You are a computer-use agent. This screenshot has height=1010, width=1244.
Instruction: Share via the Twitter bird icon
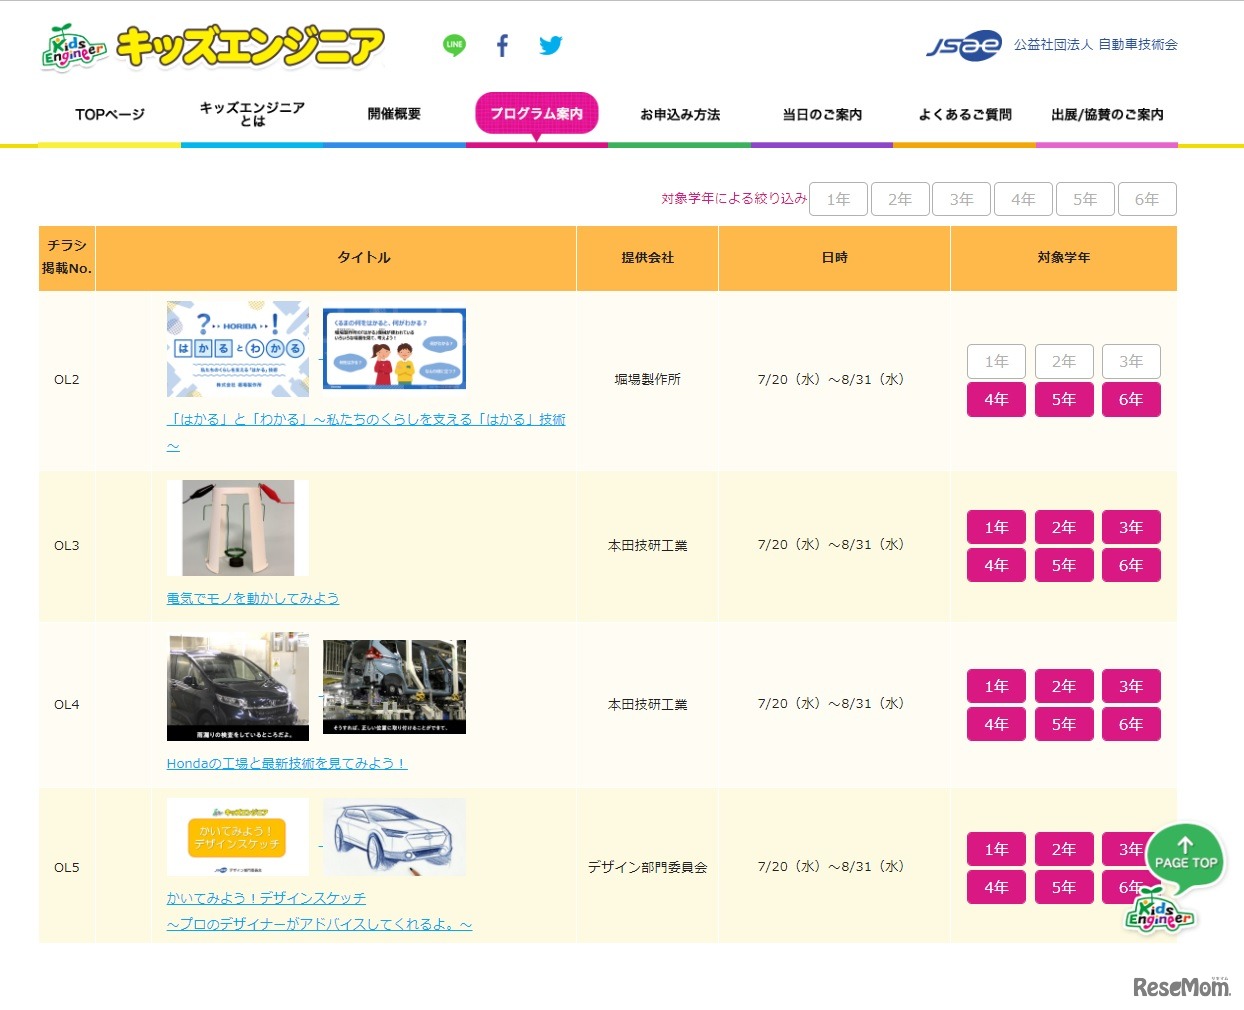tap(550, 45)
